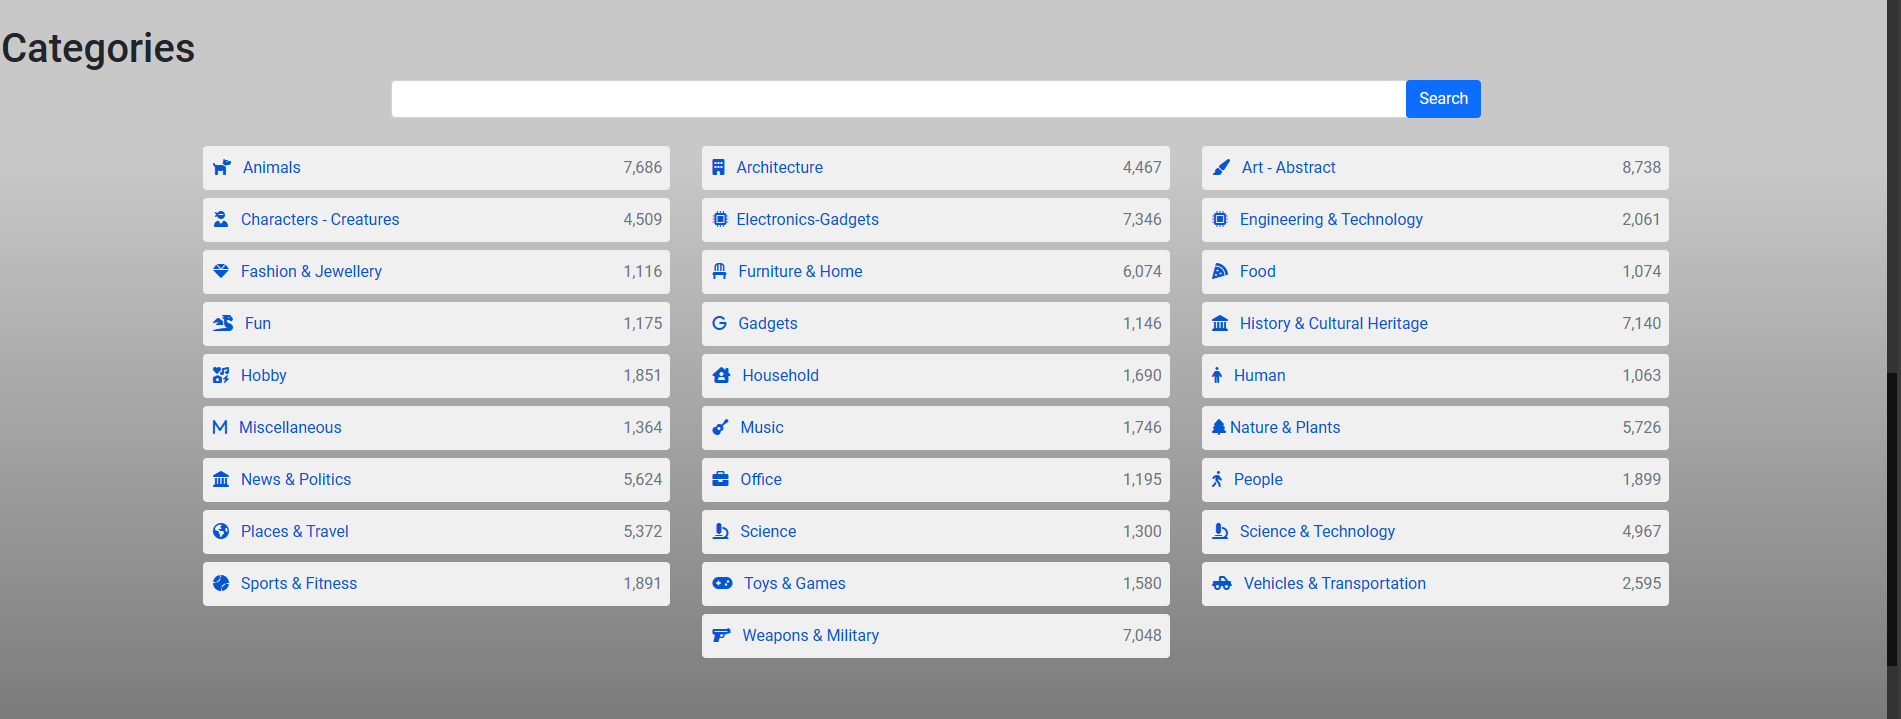Click the dog icon beside Animals

222,168
